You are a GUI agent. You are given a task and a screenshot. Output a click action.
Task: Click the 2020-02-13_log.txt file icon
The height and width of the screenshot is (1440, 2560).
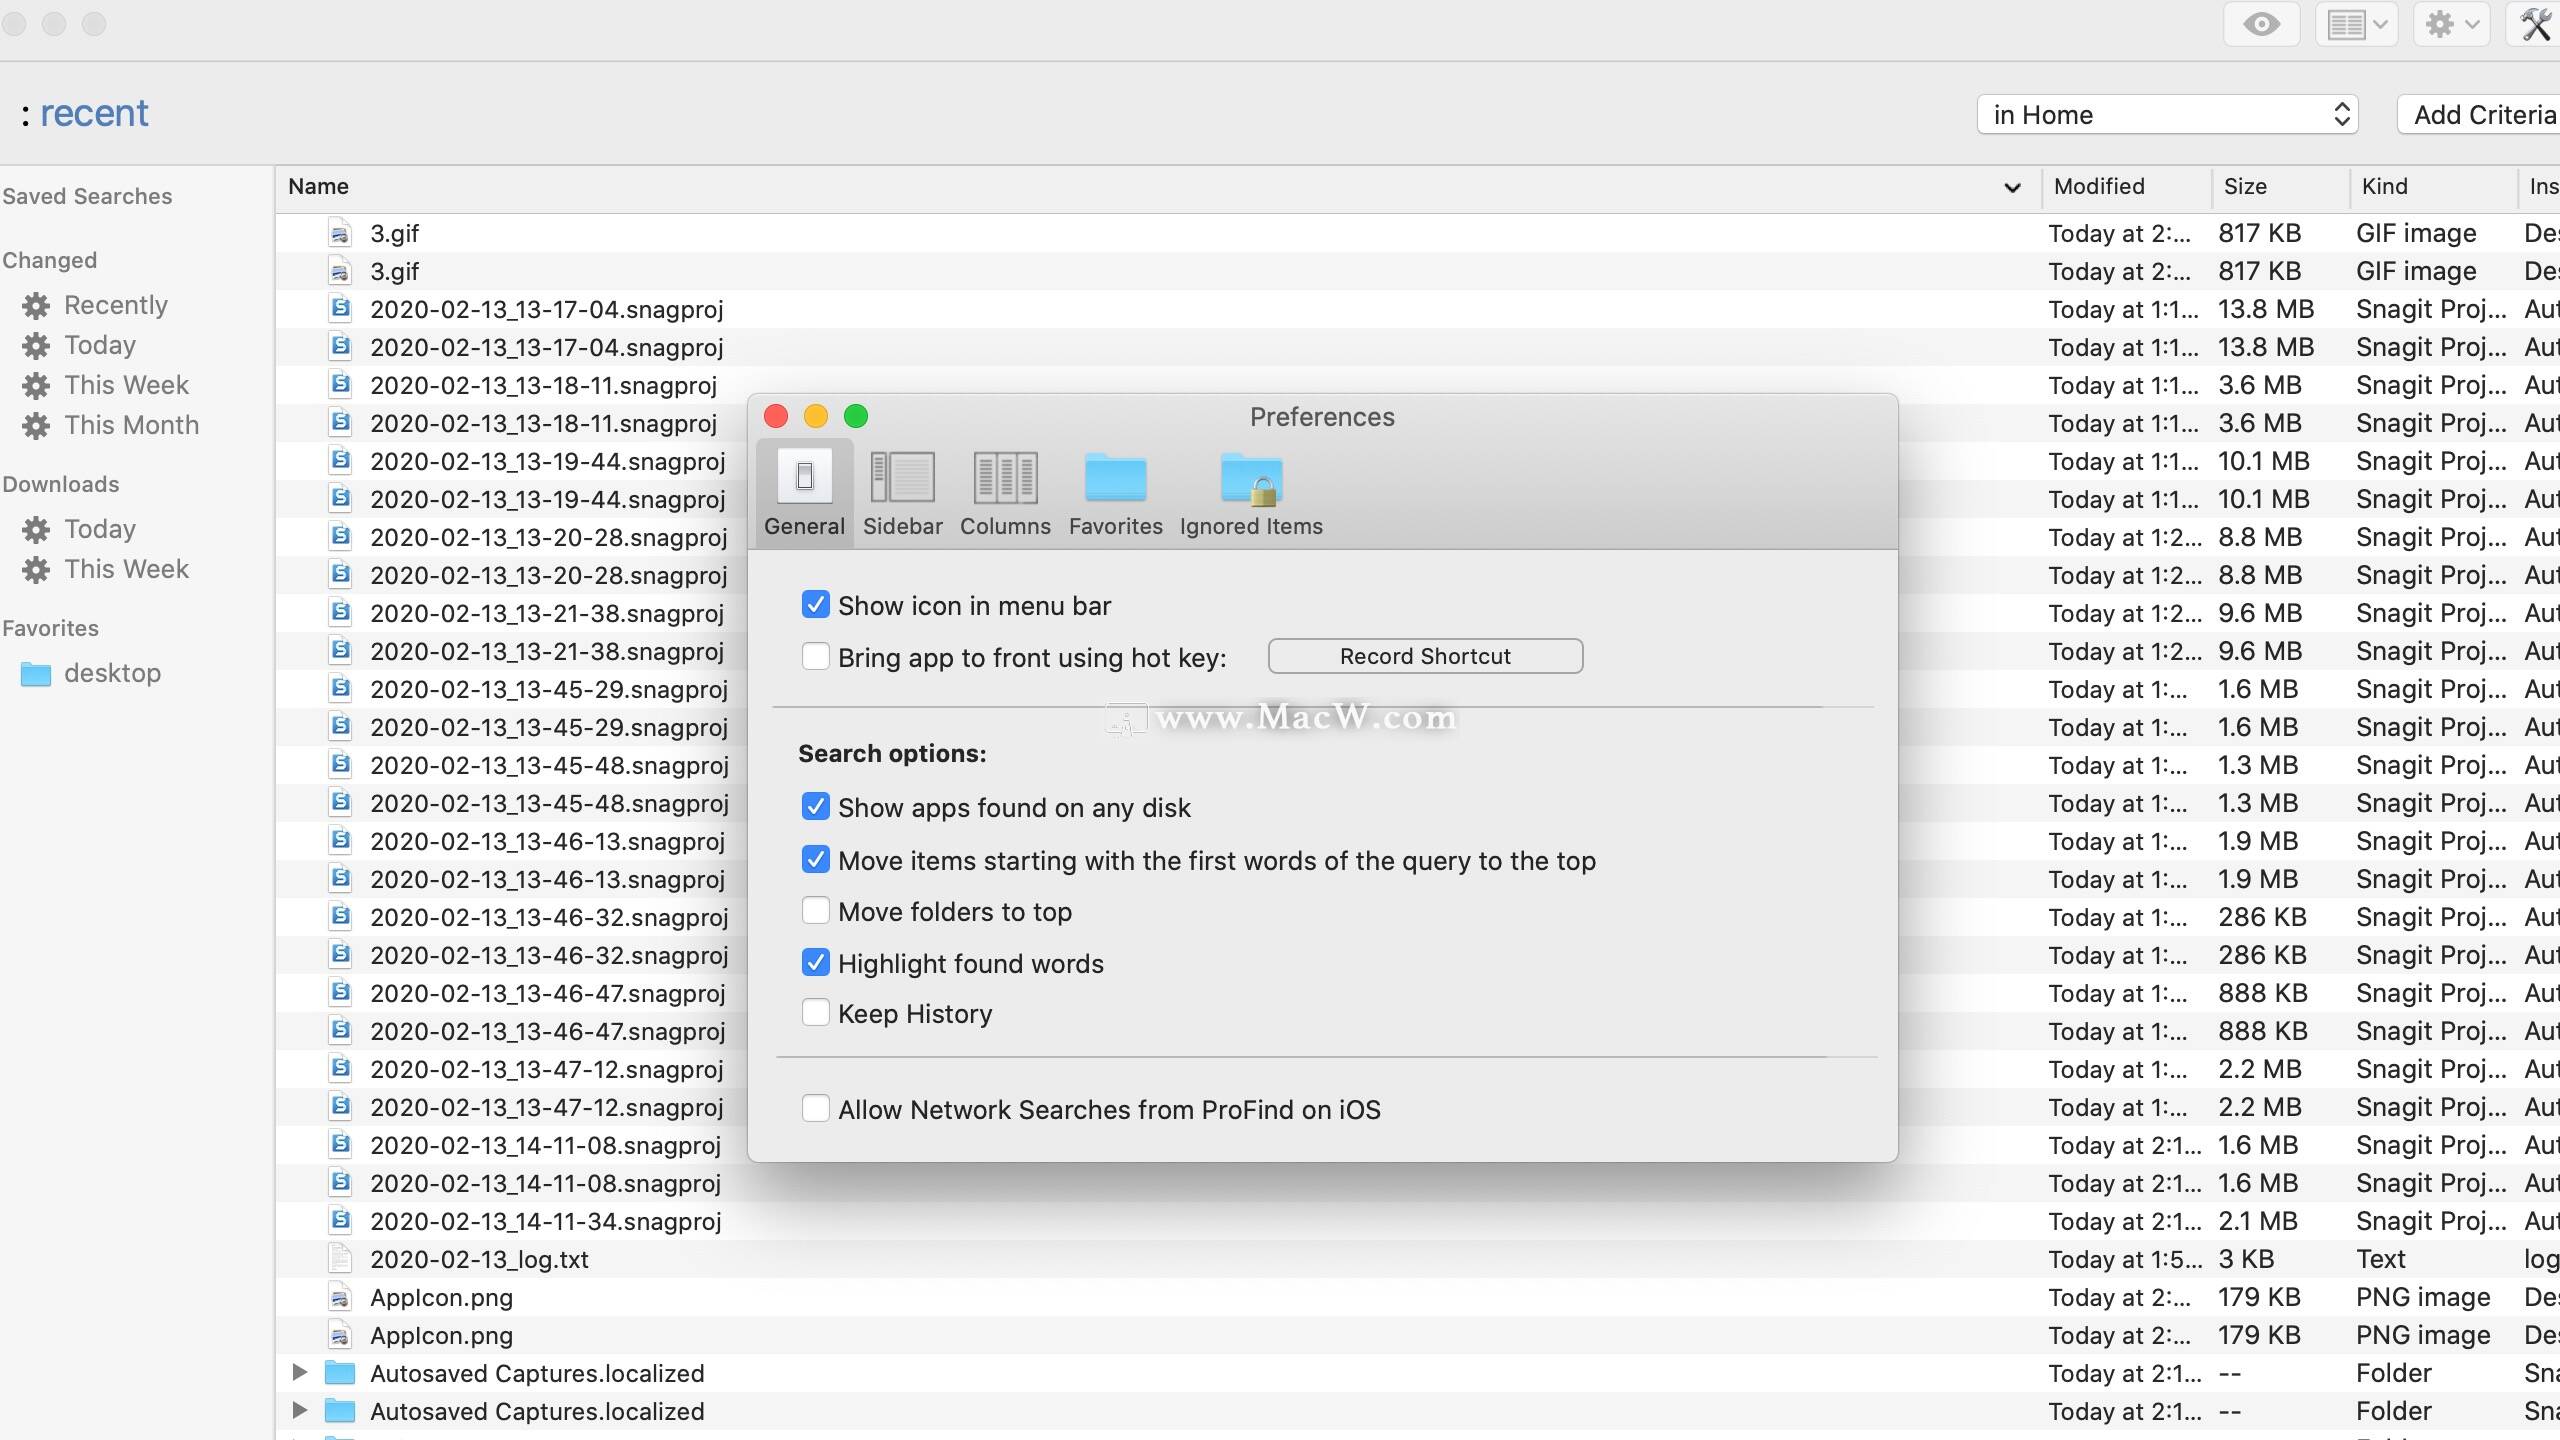(x=340, y=1258)
